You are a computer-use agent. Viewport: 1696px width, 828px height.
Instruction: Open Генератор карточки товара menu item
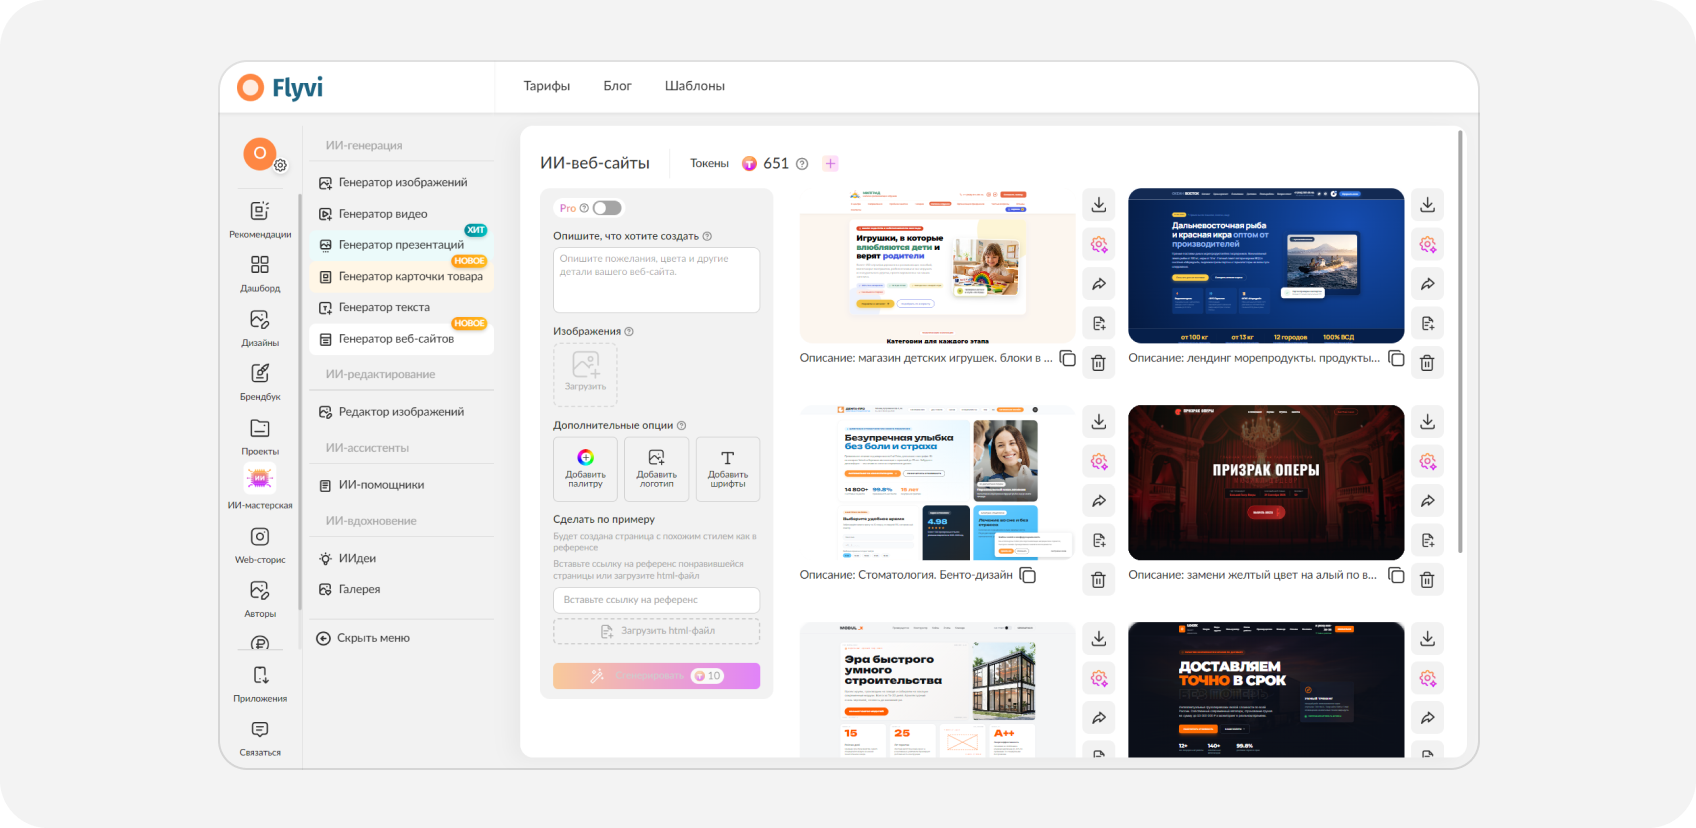tap(402, 276)
